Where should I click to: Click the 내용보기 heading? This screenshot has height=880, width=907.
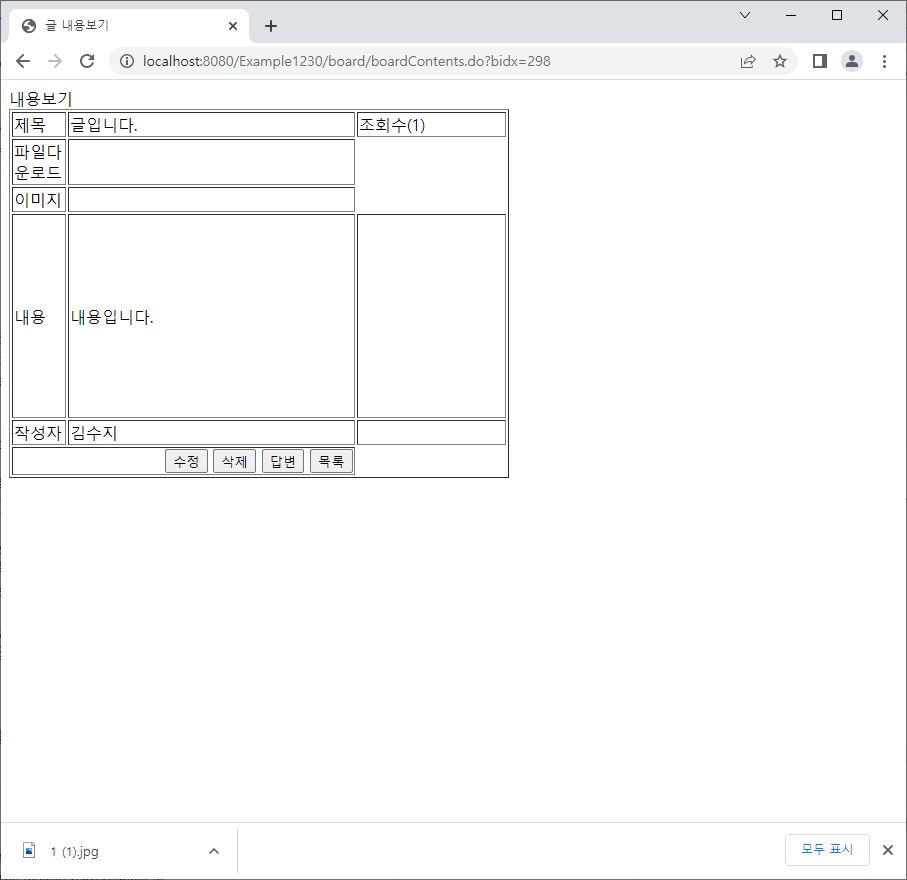tap(41, 99)
